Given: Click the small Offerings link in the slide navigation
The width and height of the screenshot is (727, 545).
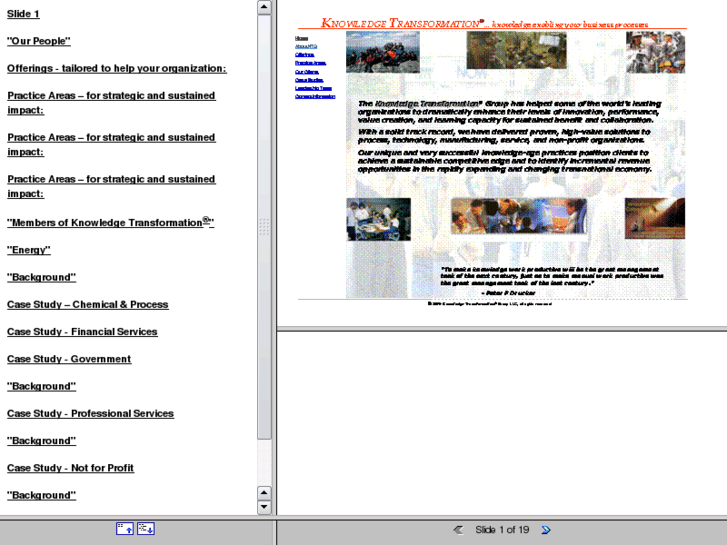Looking at the screenshot, I should point(305,55).
